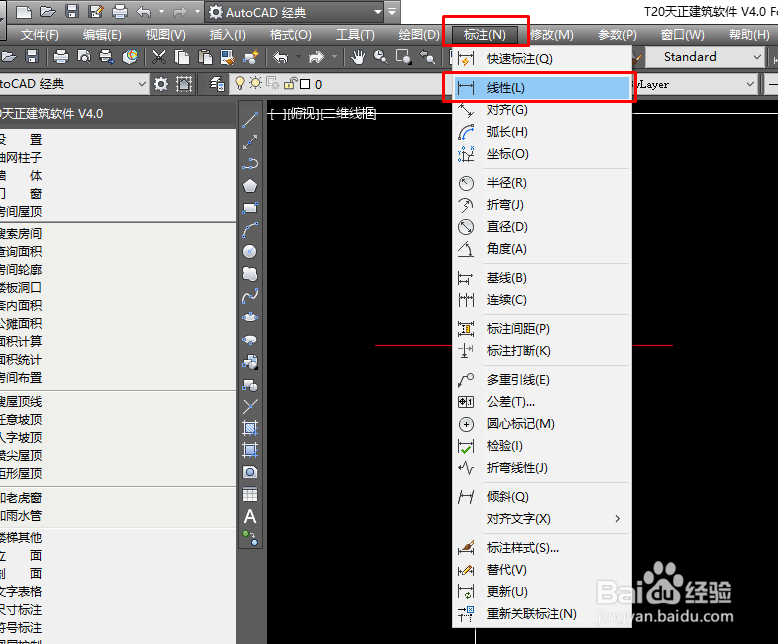
Task: Click 尺寸标注 in the Tianzheng panel
Action: coord(21,610)
